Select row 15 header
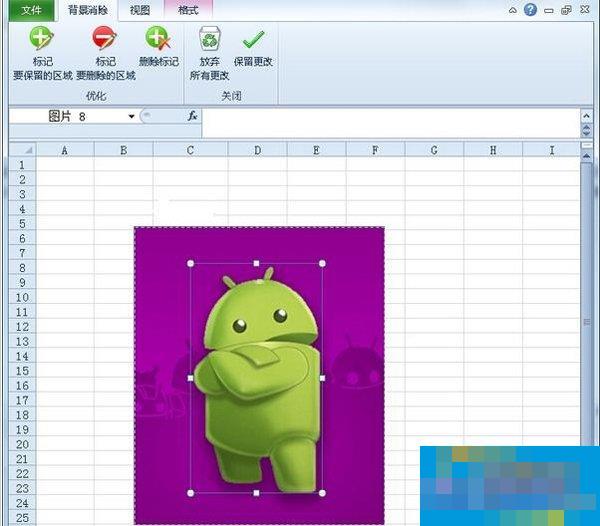This screenshot has width=600, height=526. [22, 371]
